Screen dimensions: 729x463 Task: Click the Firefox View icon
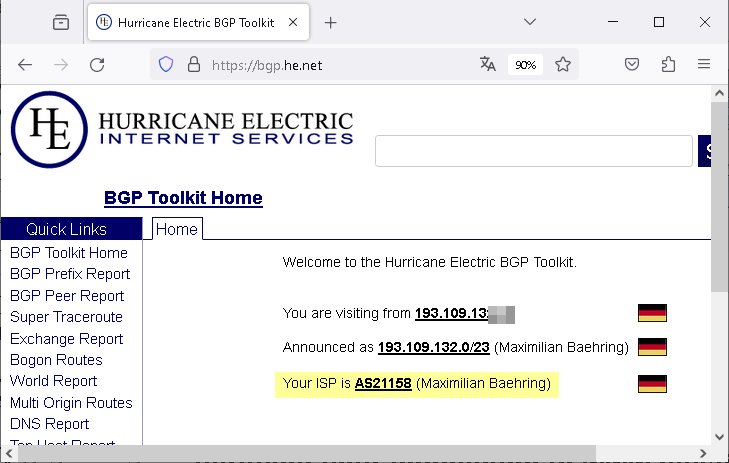pyautogui.click(x=61, y=22)
